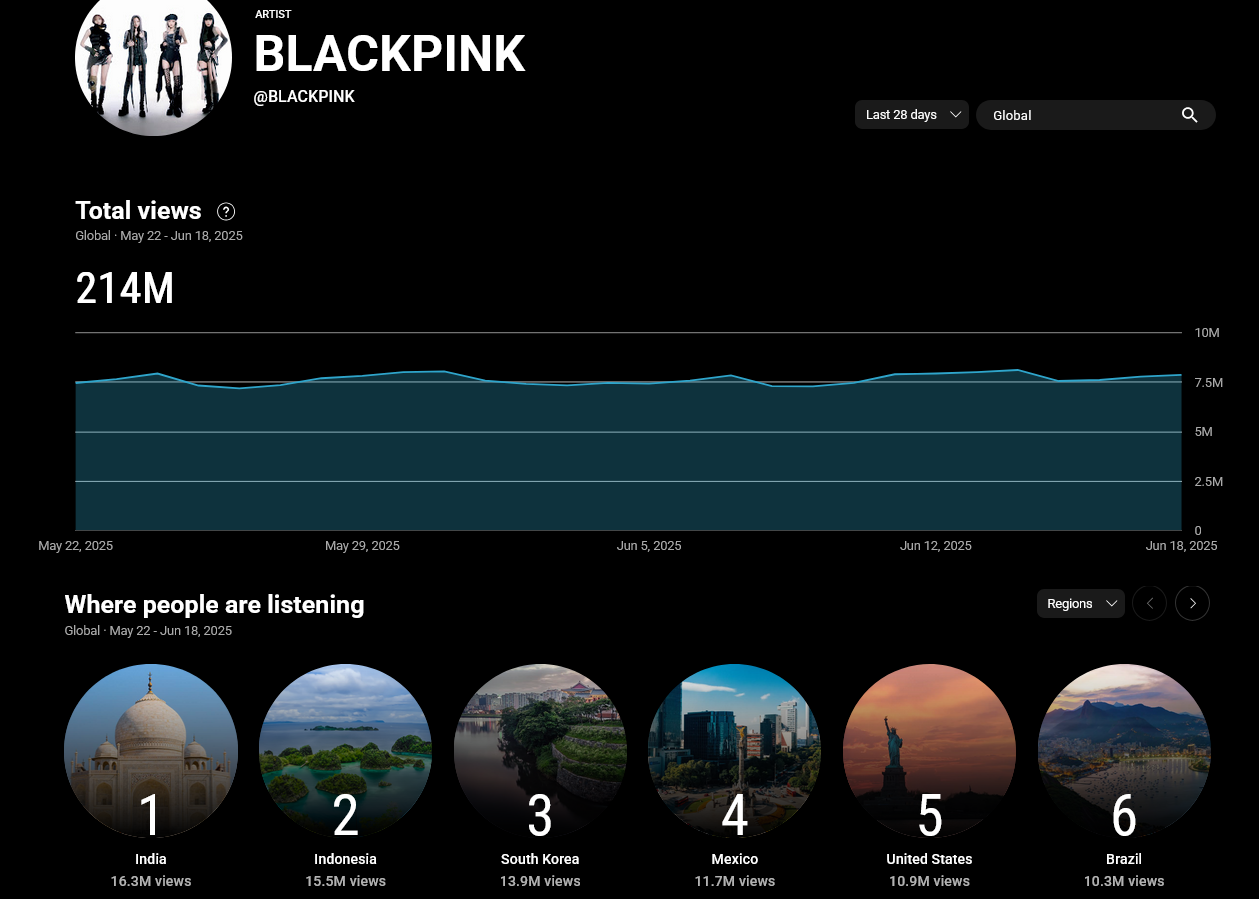The width and height of the screenshot is (1260, 899).
Task: Click the 7.5M y-axis label
Action: 1208,383
